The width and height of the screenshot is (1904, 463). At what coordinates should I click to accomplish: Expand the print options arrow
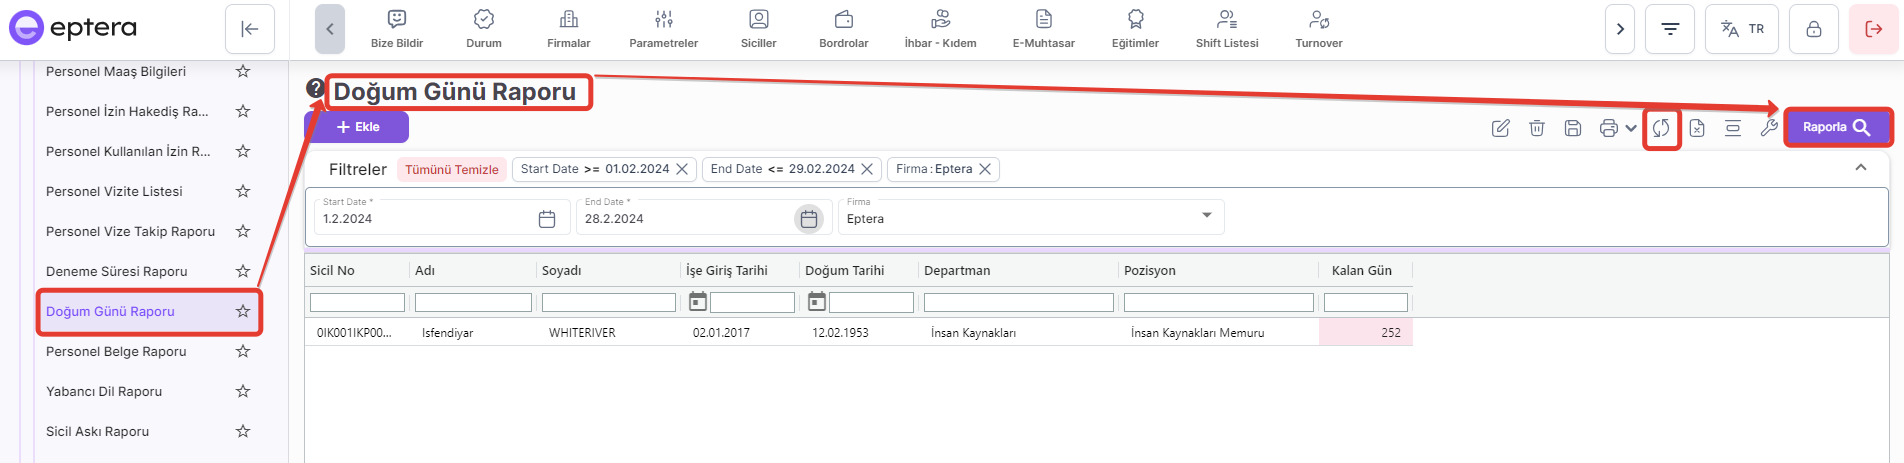(1631, 128)
